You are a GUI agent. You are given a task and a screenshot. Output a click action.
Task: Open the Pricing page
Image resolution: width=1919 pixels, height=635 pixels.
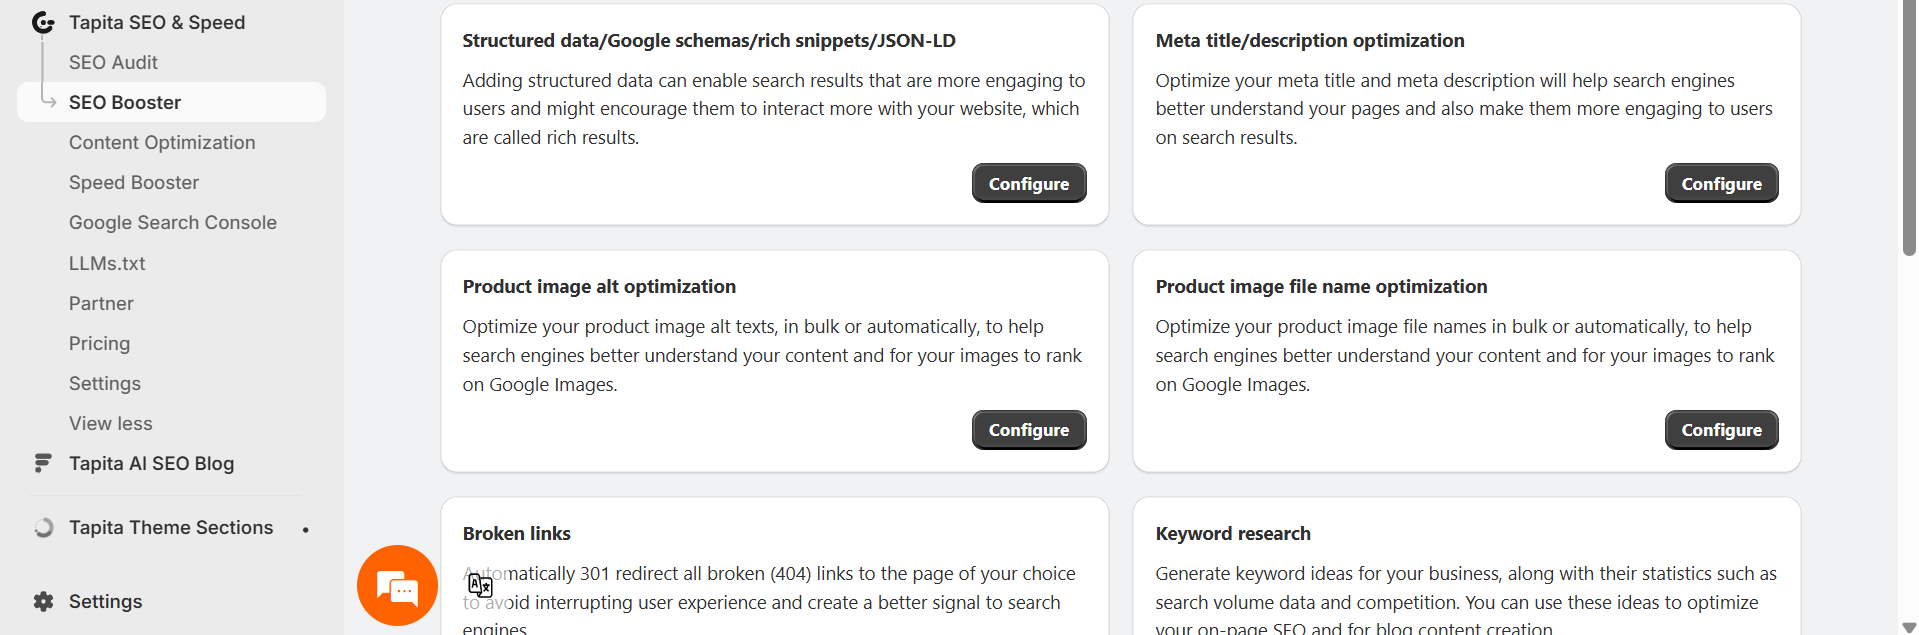coord(99,343)
